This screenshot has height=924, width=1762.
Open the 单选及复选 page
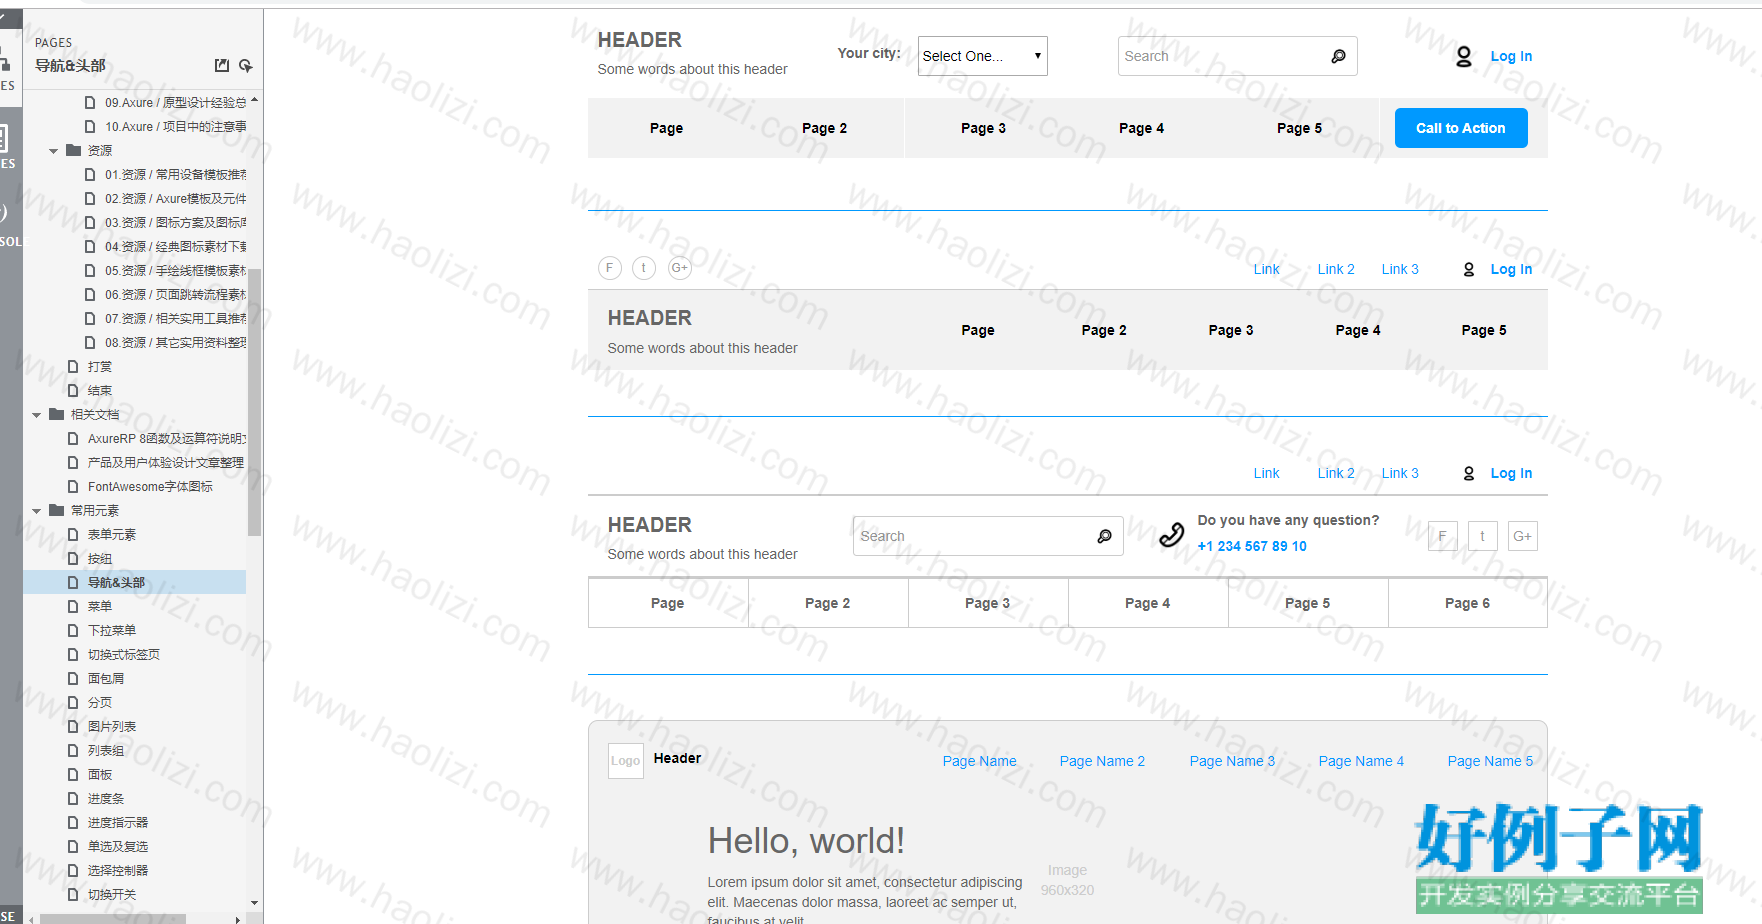[x=118, y=846]
